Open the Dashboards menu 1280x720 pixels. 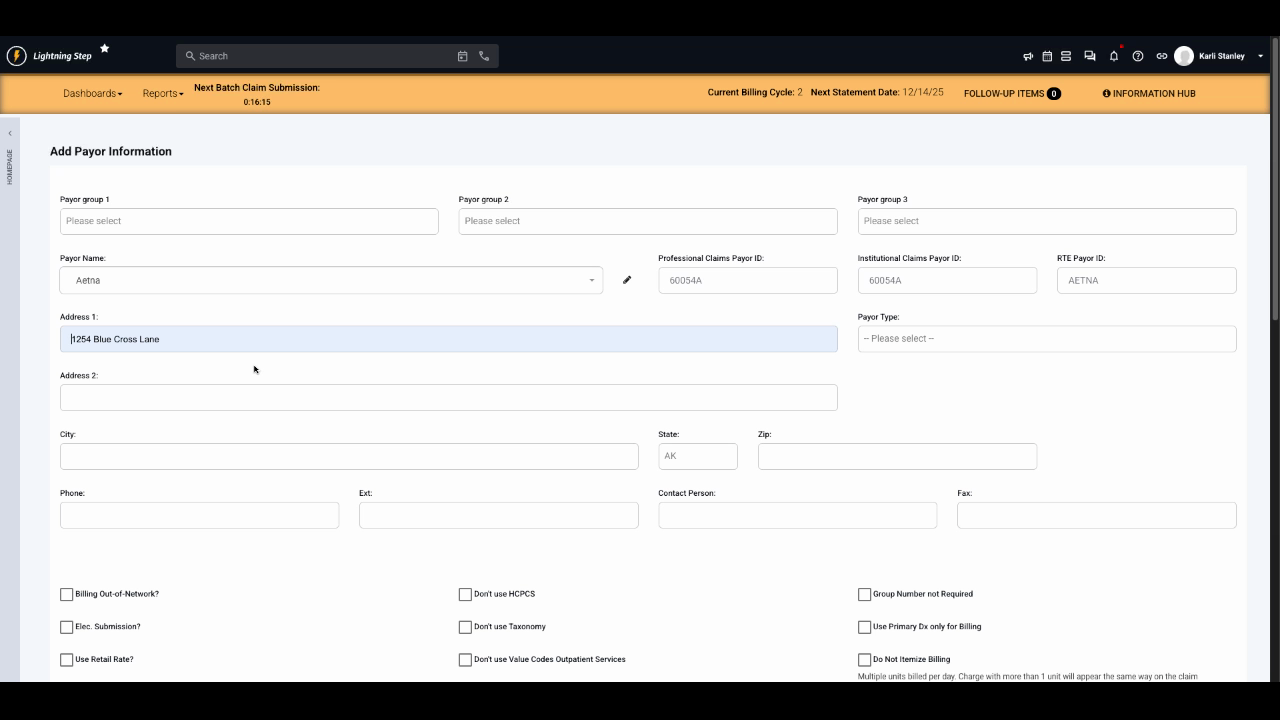[x=93, y=93]
